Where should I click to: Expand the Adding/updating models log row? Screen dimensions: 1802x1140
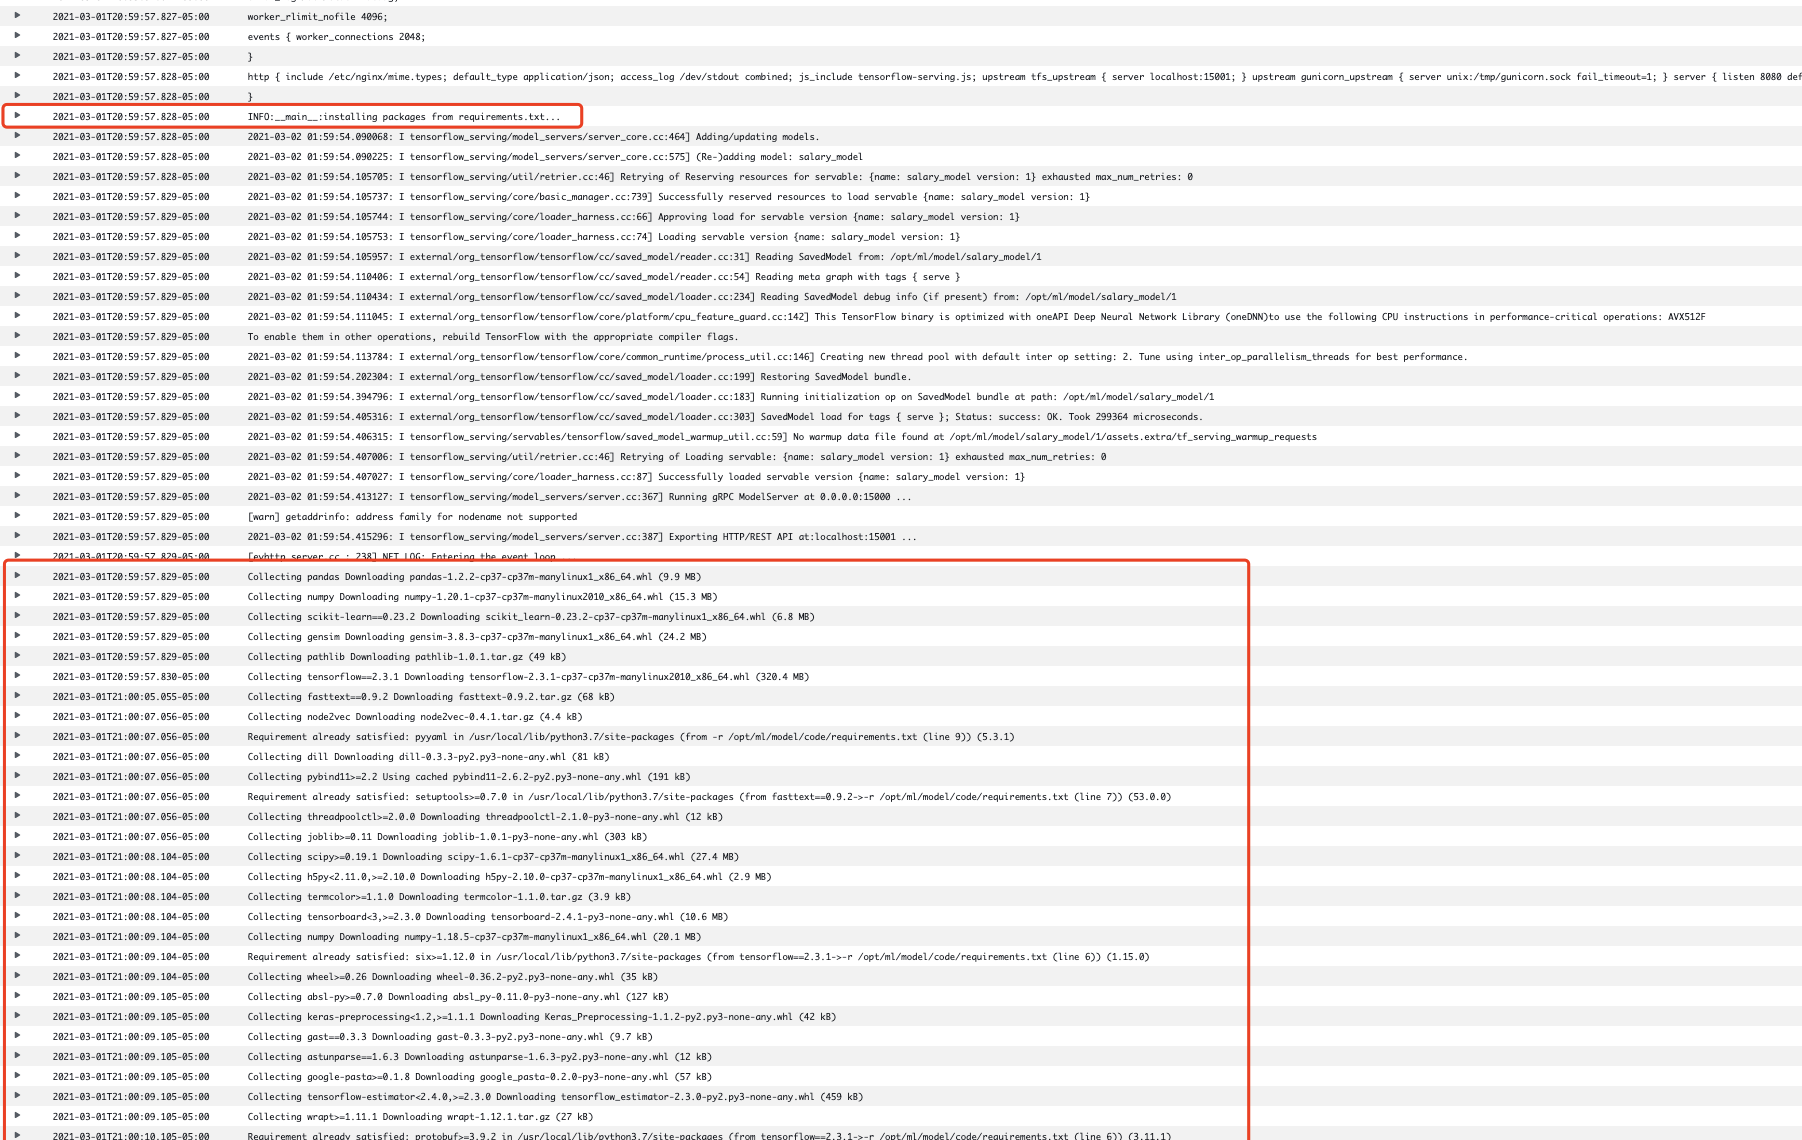pos(17,136)
